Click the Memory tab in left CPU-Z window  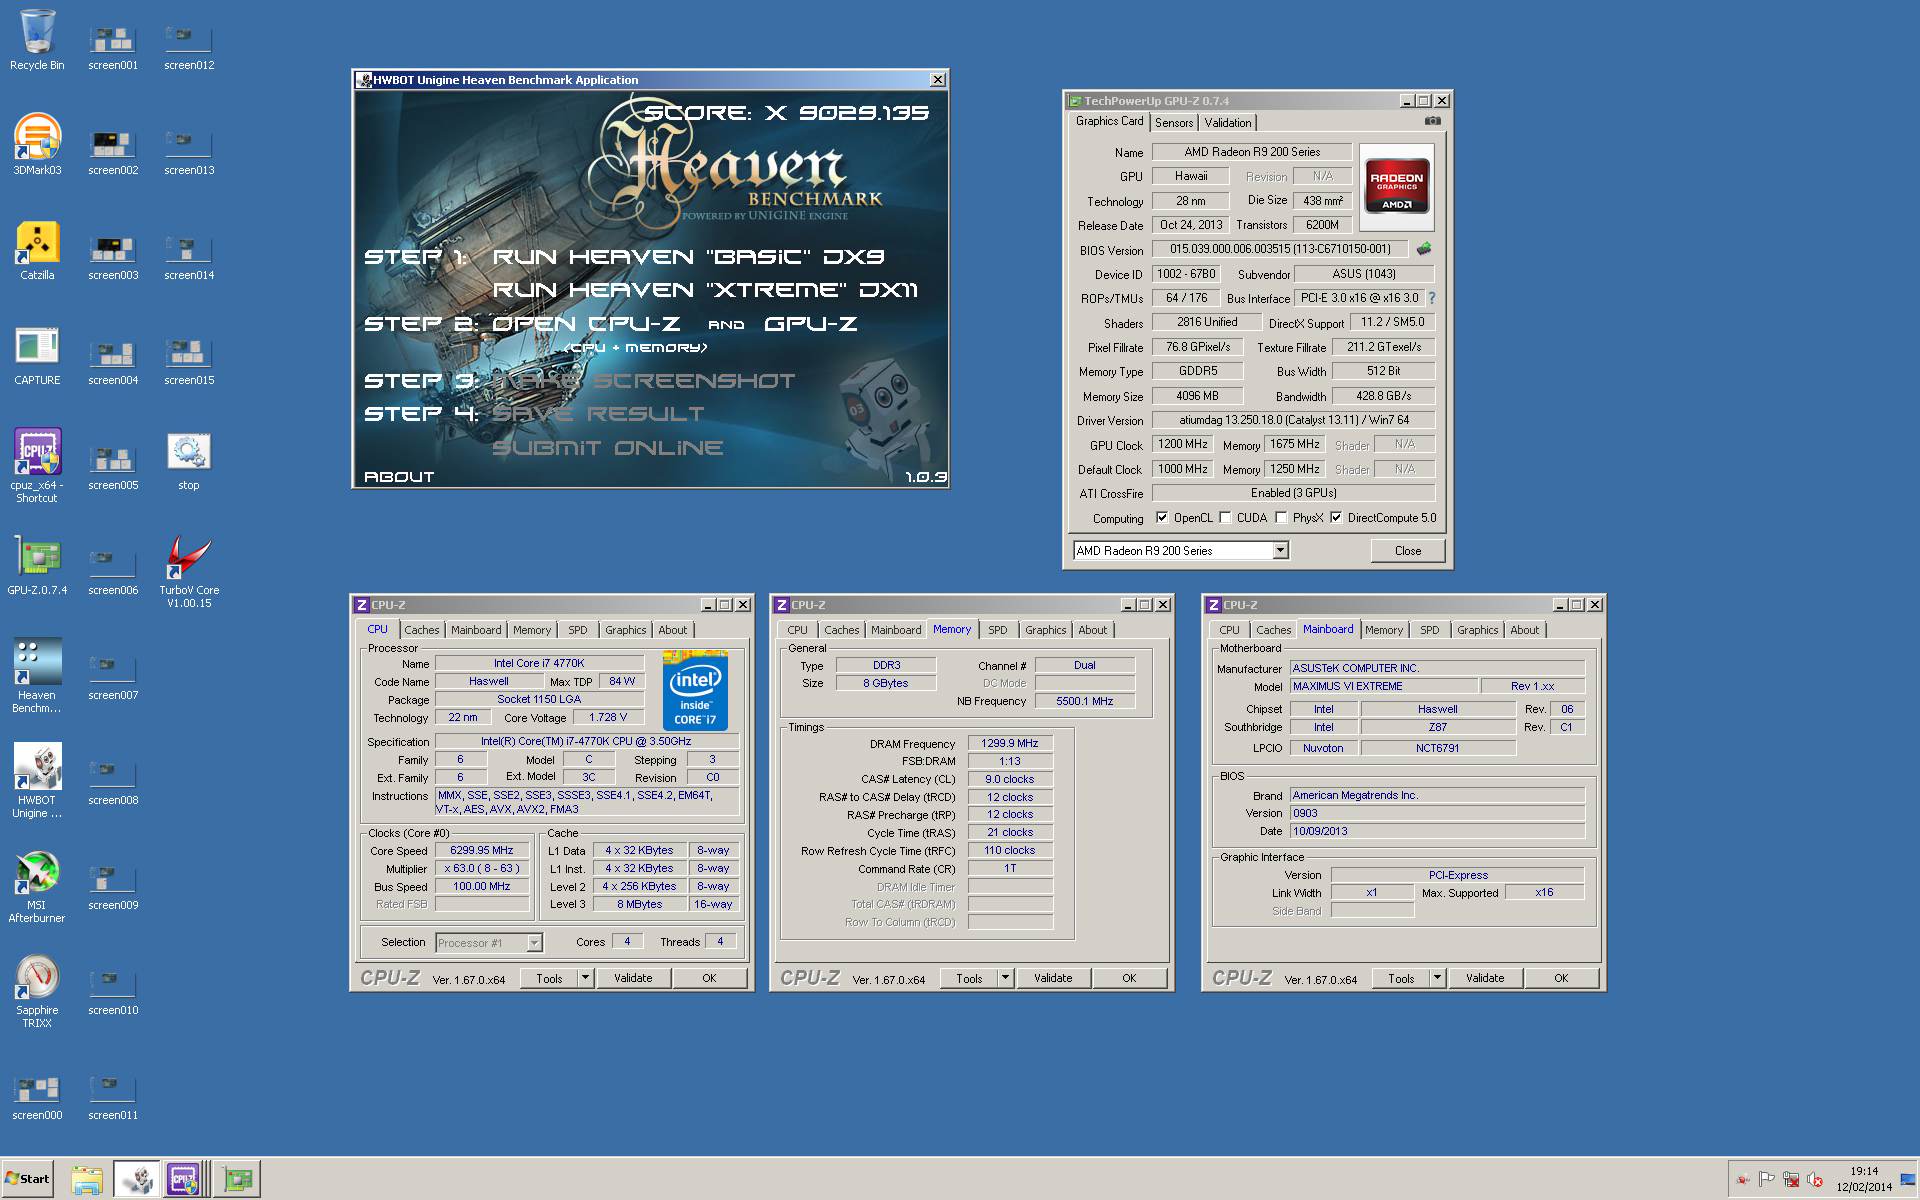coord(529,629)
